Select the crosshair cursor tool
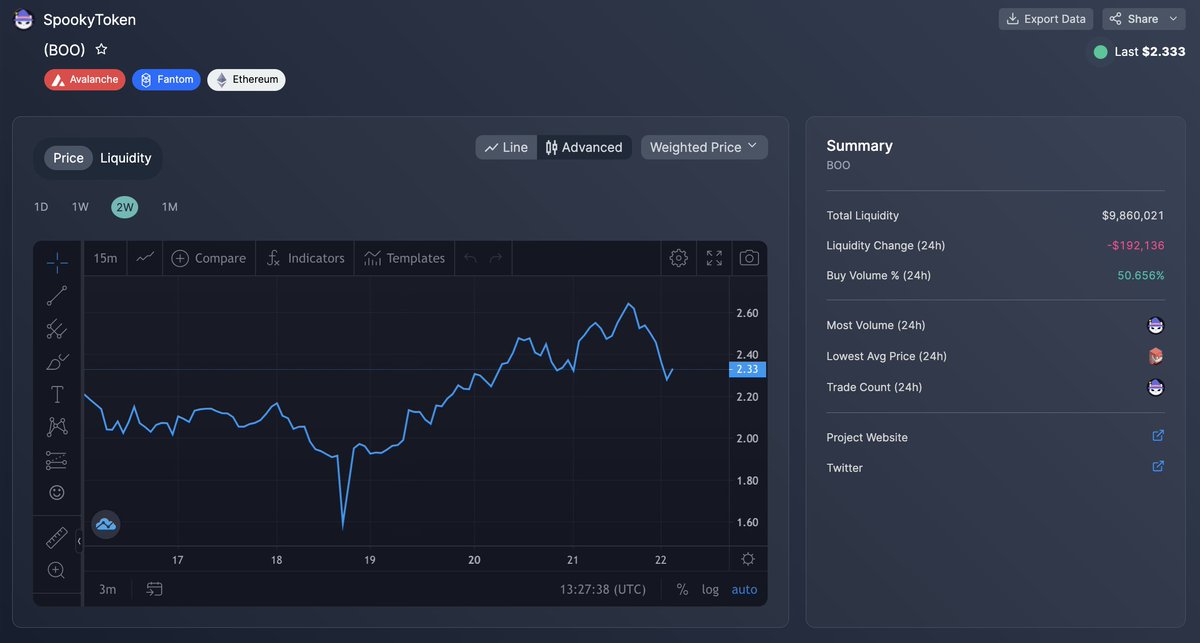Image resolution: width=1200 pixels, height=643 pixels. pyautogui.click(x=57, y=262)
